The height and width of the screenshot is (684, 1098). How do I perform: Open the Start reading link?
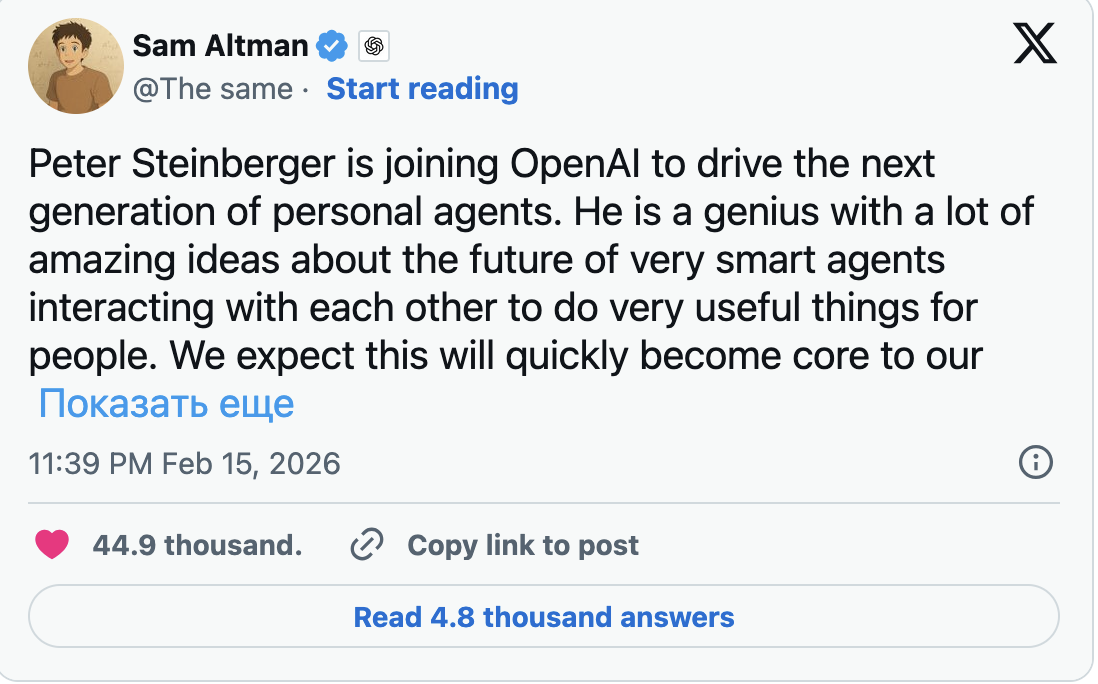click(422, 89)
